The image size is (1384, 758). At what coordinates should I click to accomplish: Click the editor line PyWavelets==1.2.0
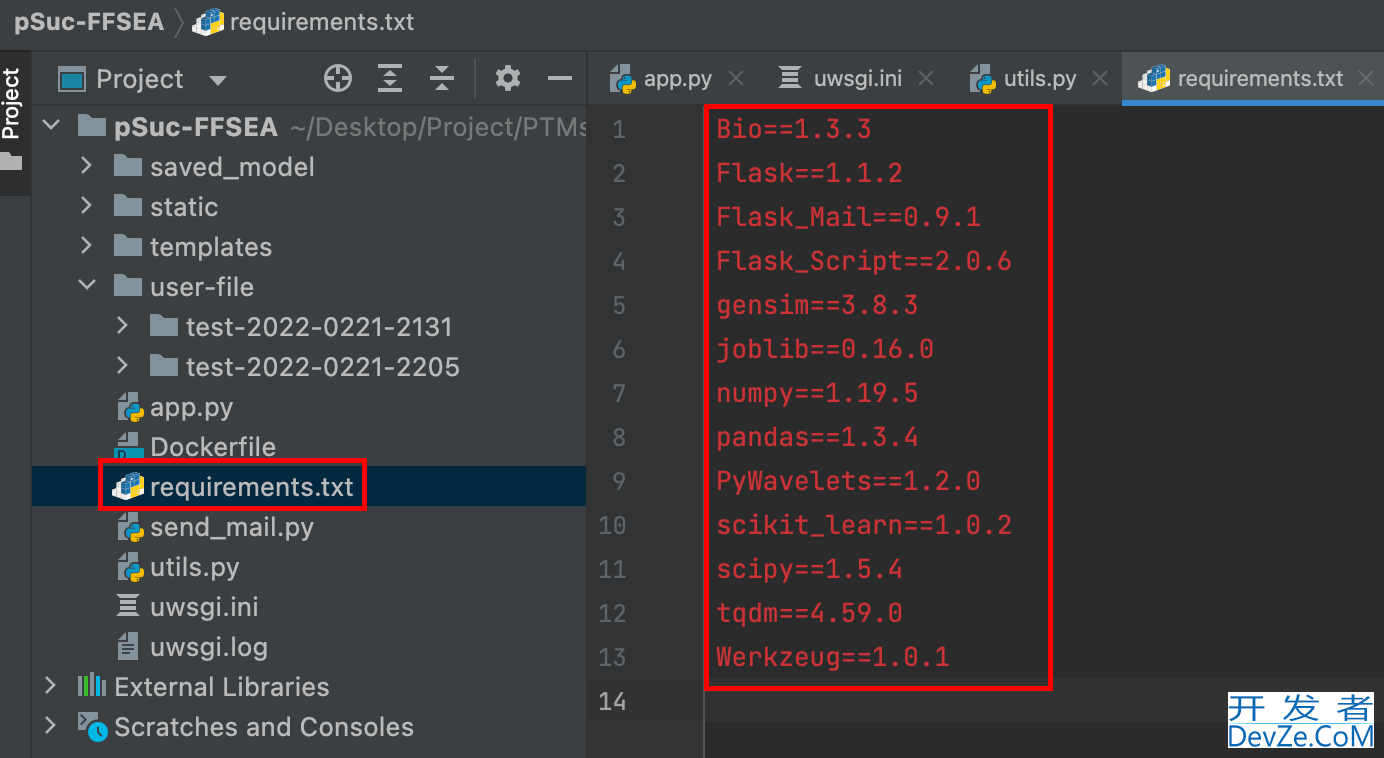point(848,480)
